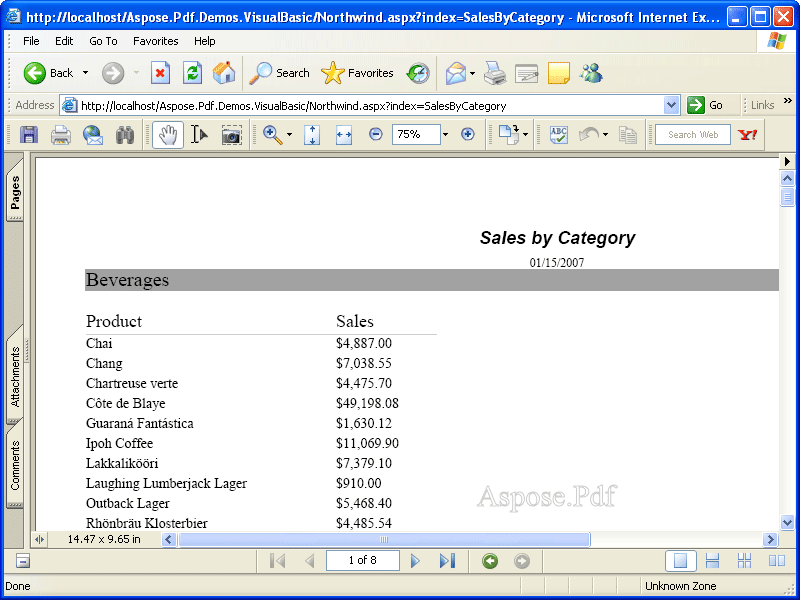Click the Forward arrow button
This screenshot has height=600, width=800.
pyautogui.click(x=113, y=73)
